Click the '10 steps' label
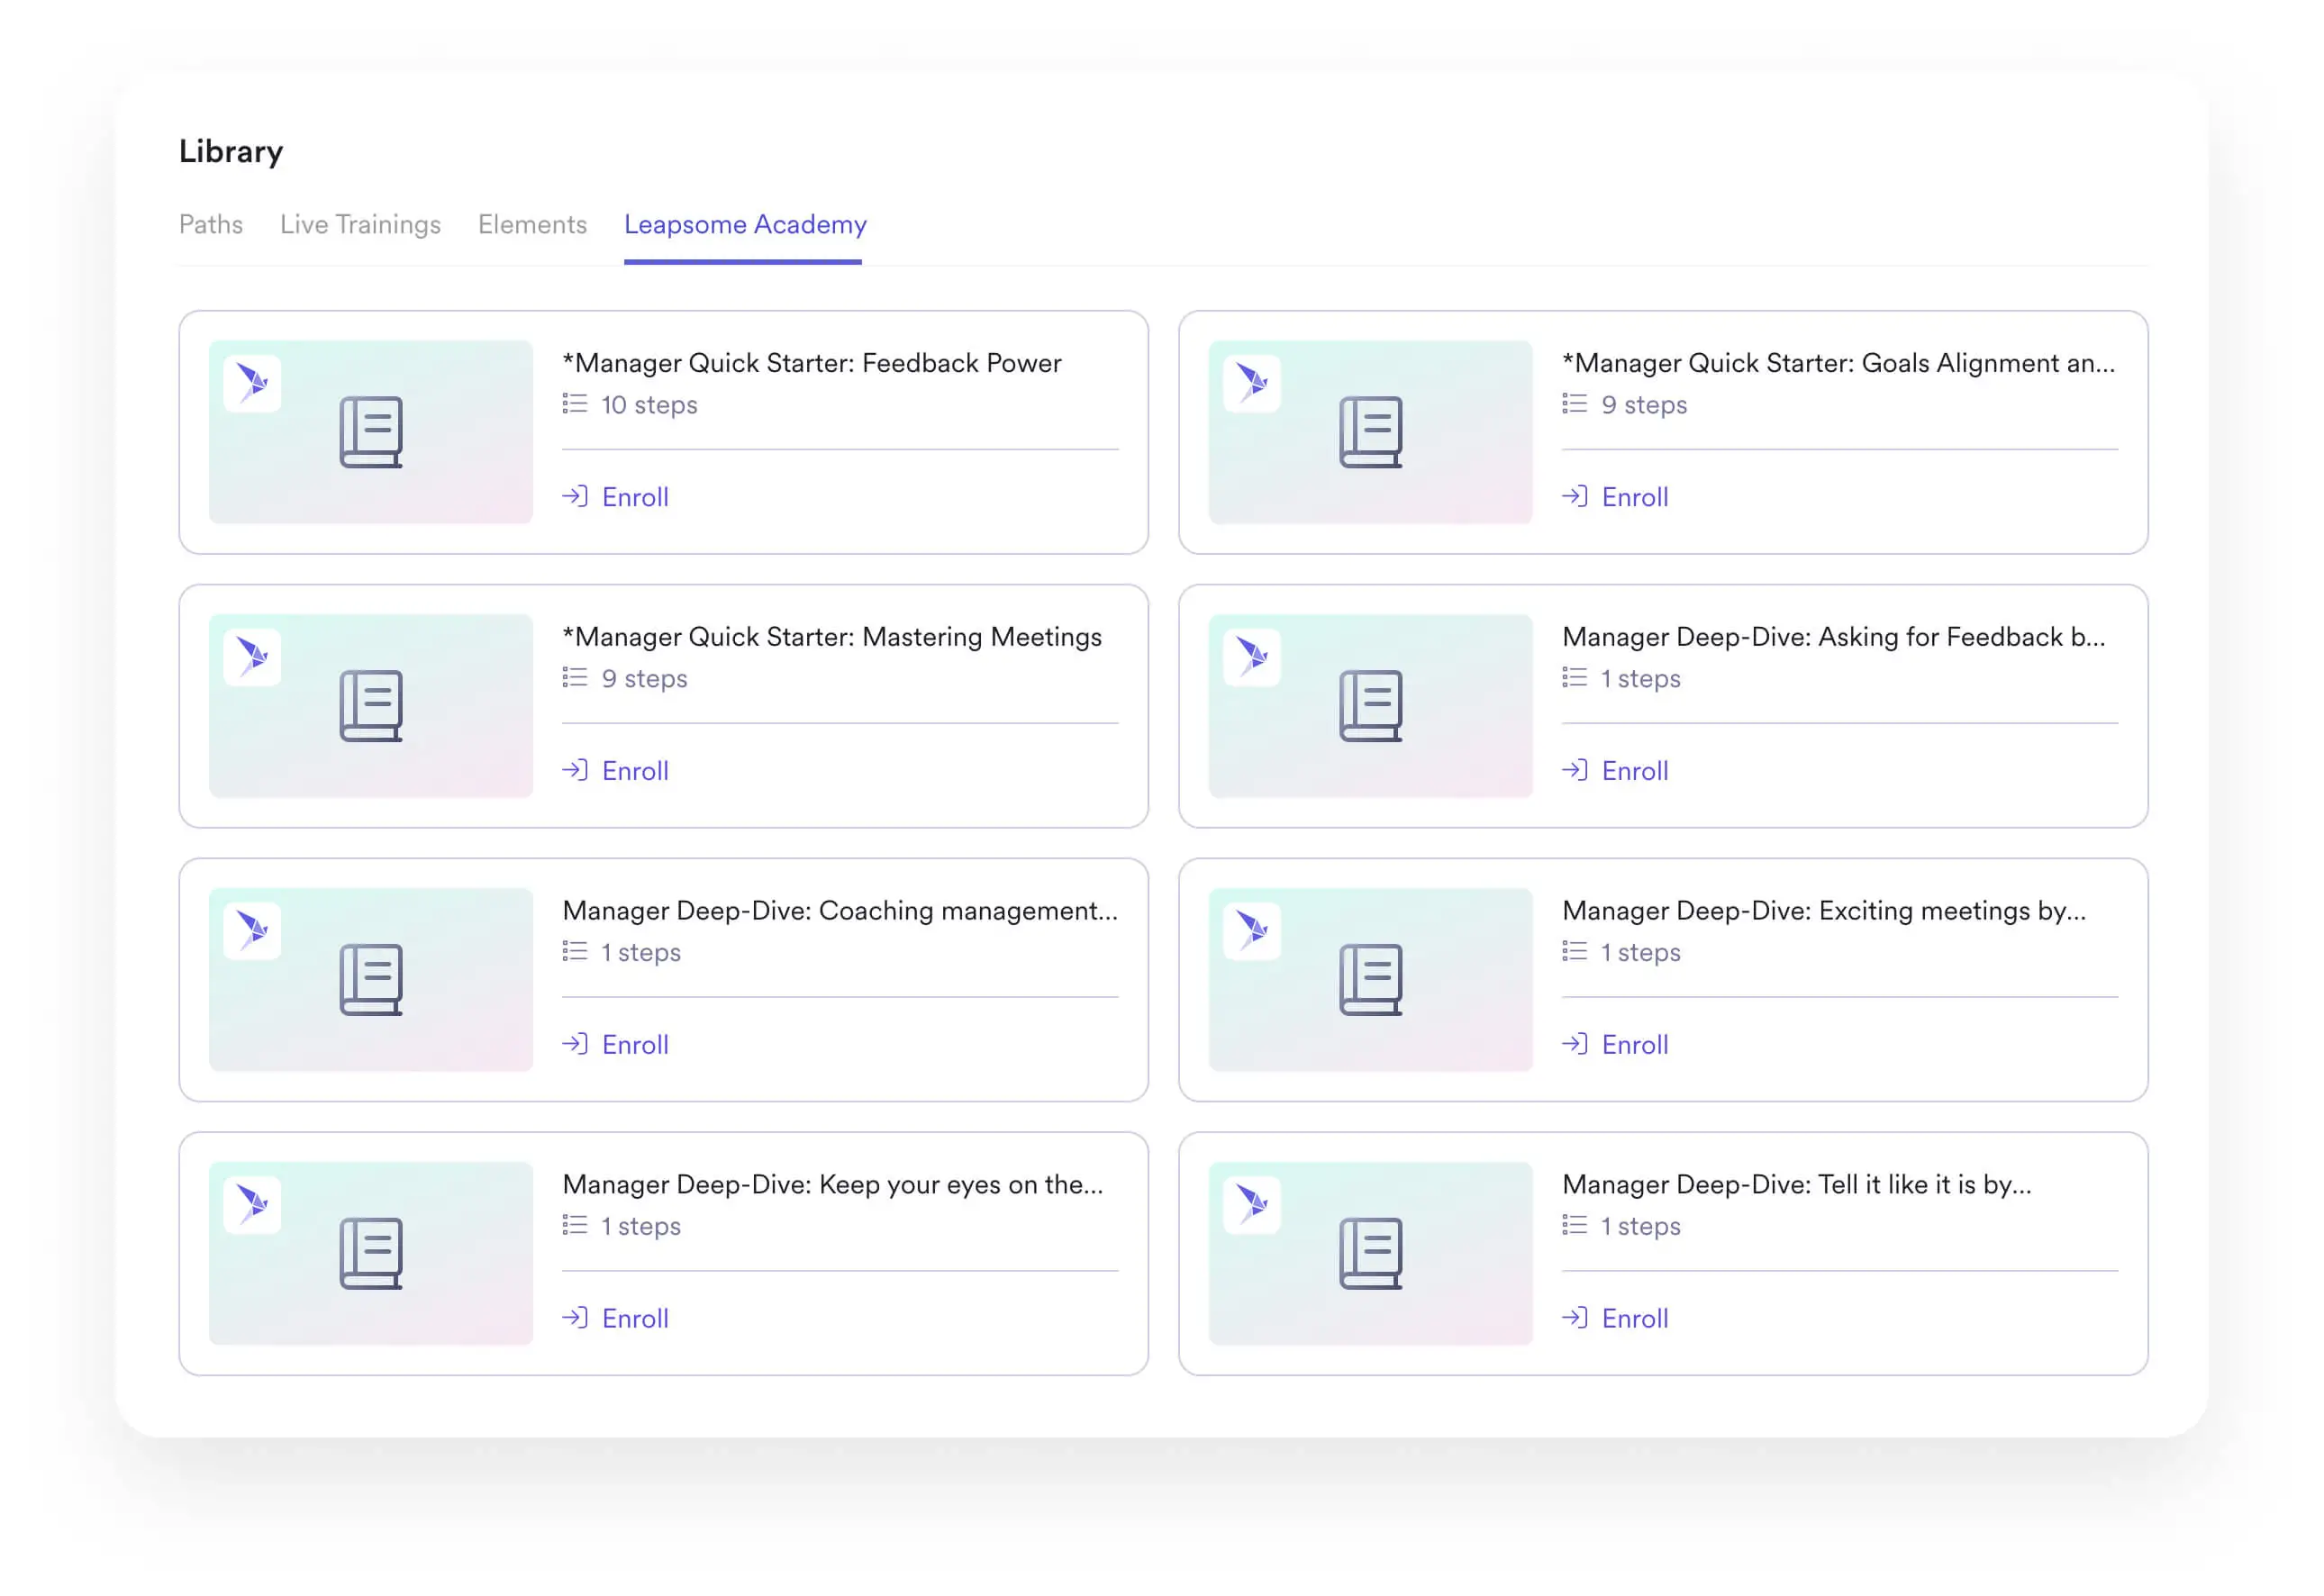Screen dimensions: 2324x1596 pyautogui.click(x=649, y=405)
